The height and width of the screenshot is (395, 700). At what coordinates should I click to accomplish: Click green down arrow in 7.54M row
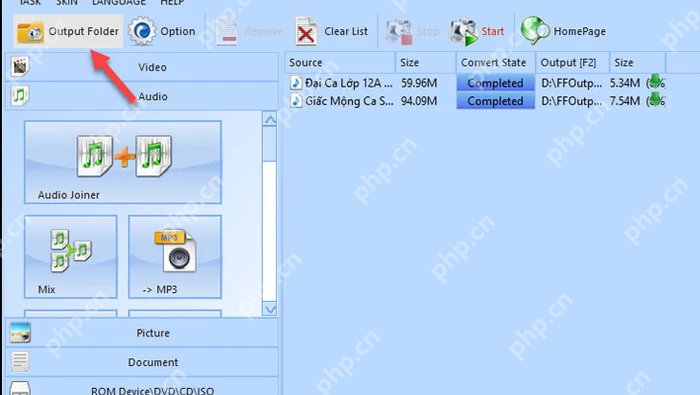pos(655,100)
